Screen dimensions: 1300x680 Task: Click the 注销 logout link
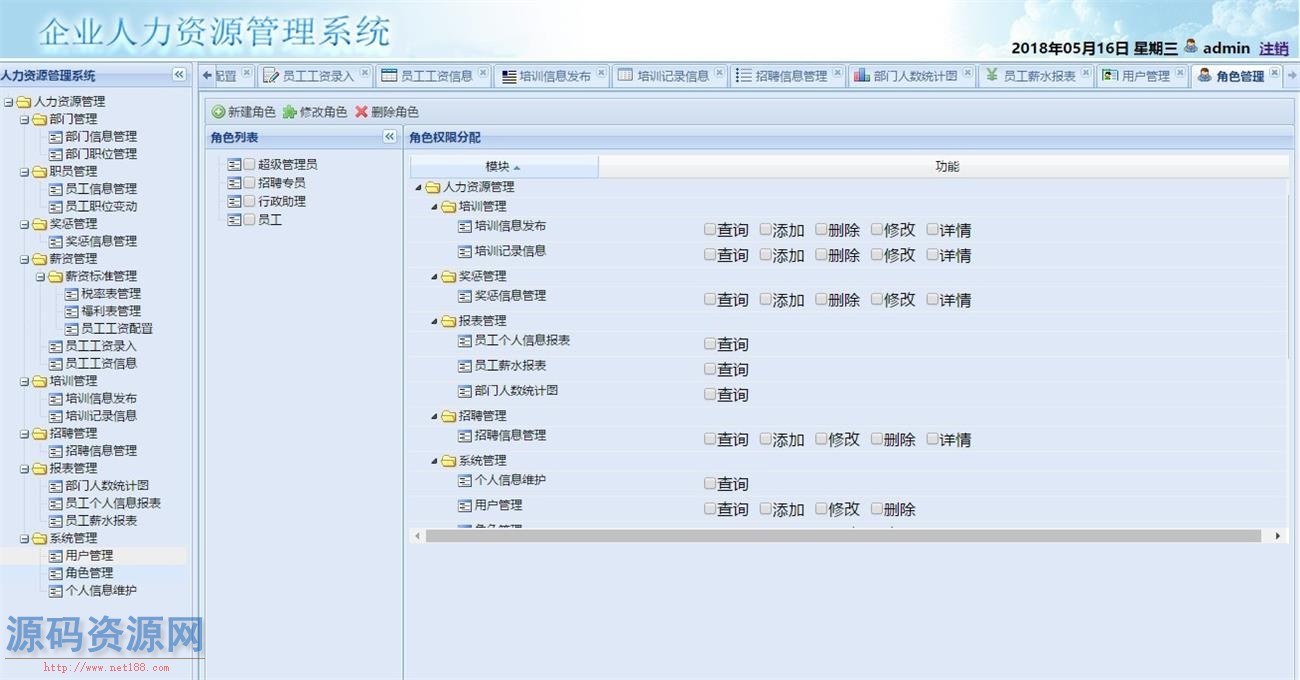[x=1273, y=48]
